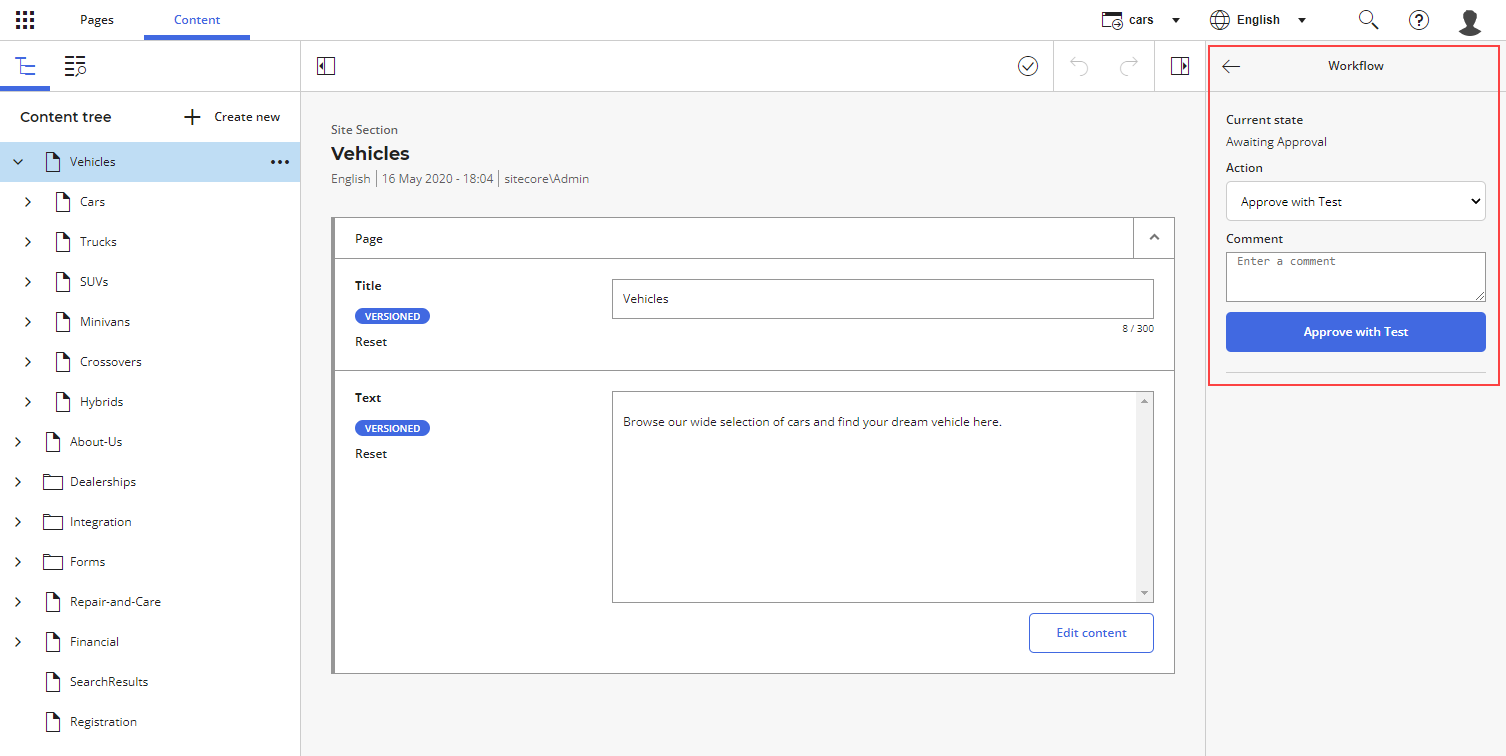Expand the Minivans tree node
The image size is (1506, 756).
pyautogui.click(x=28, y=322)
